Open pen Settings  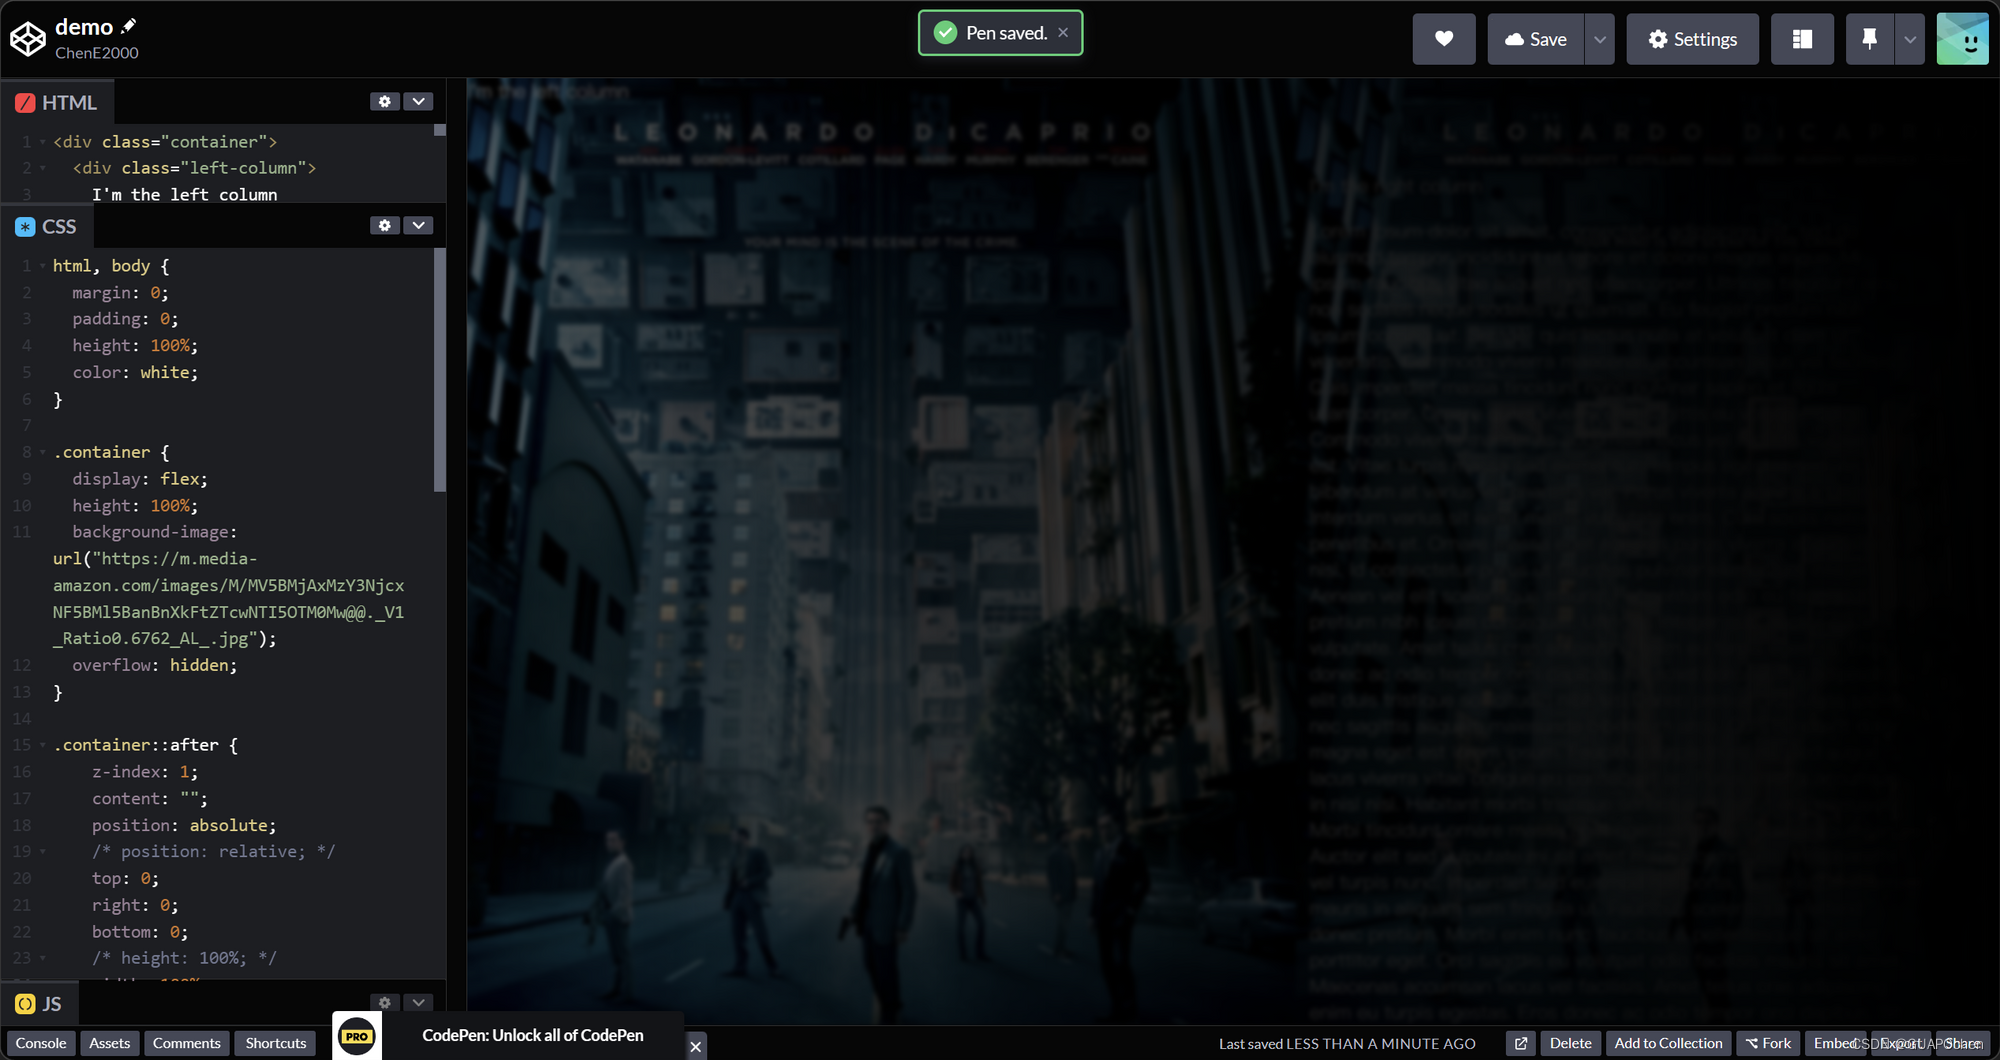coord(1692,39)
